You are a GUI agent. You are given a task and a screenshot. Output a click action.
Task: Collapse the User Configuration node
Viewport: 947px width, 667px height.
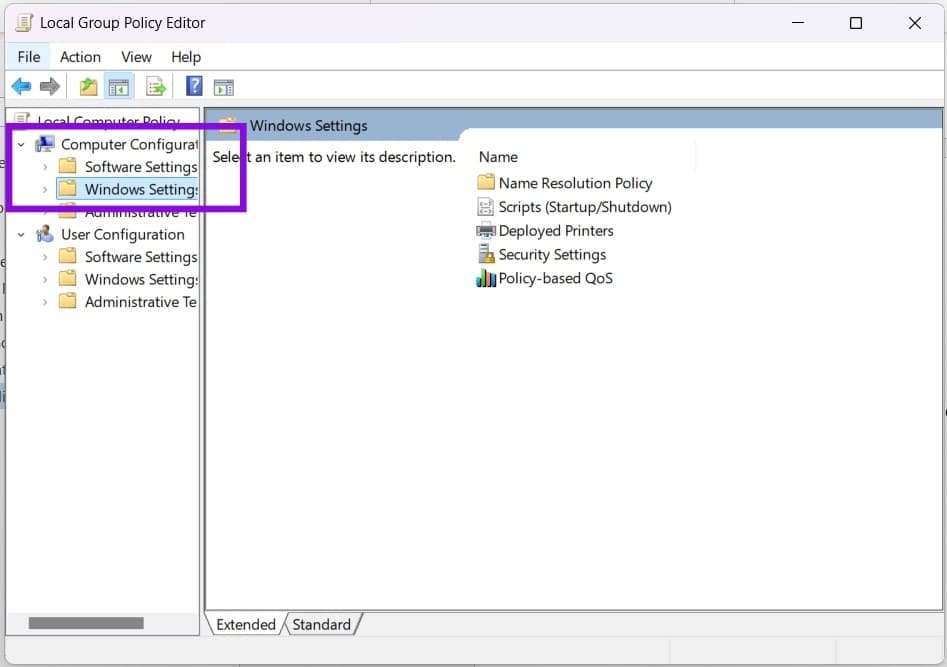click(21, 234)
